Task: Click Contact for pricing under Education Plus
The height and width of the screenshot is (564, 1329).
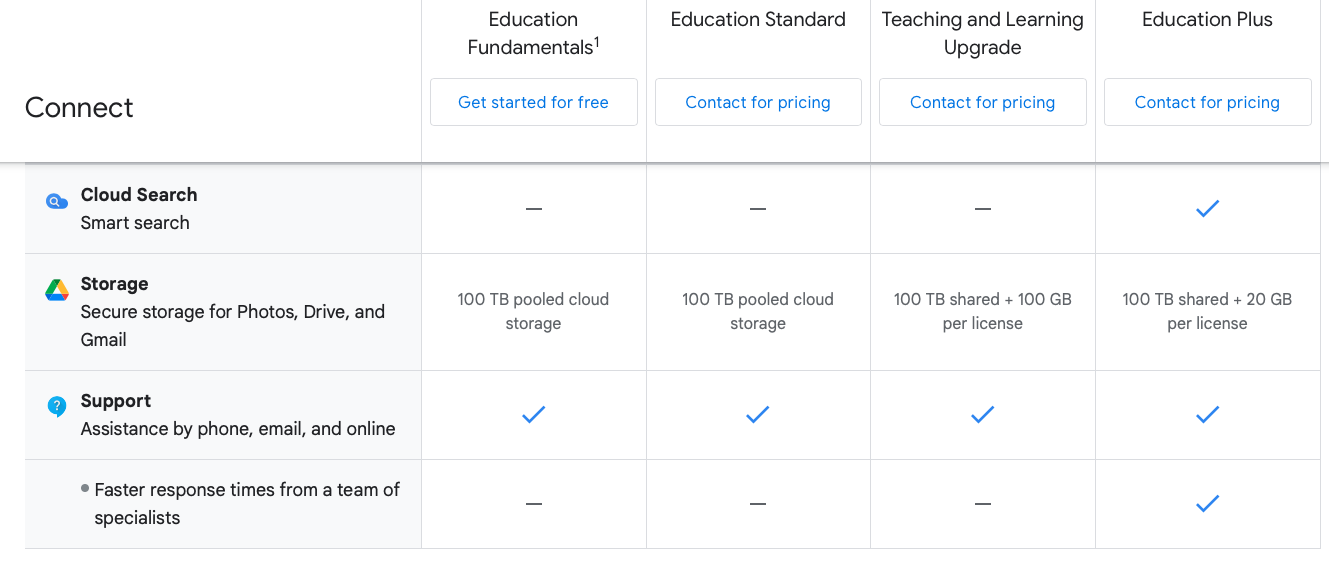Action: tap(1207, 102)
